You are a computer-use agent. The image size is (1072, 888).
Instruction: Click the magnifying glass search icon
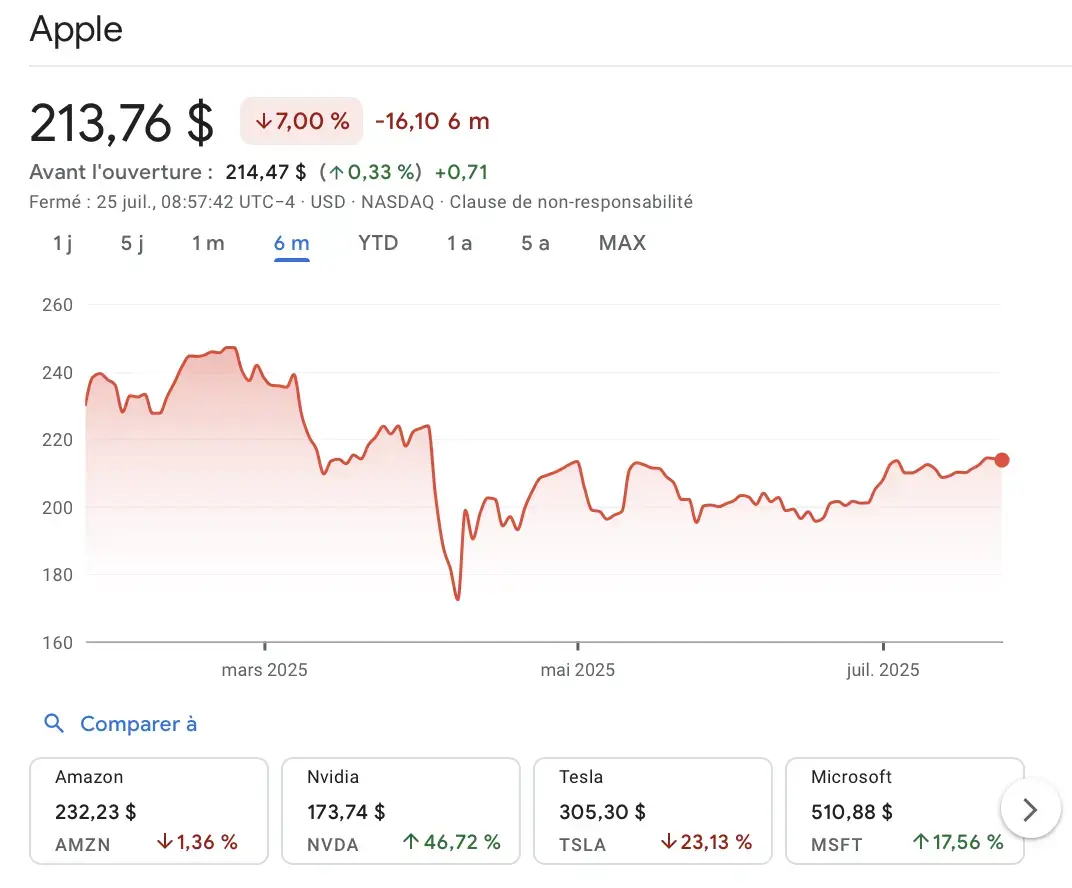pyautogui.click(x=53, y=723)
